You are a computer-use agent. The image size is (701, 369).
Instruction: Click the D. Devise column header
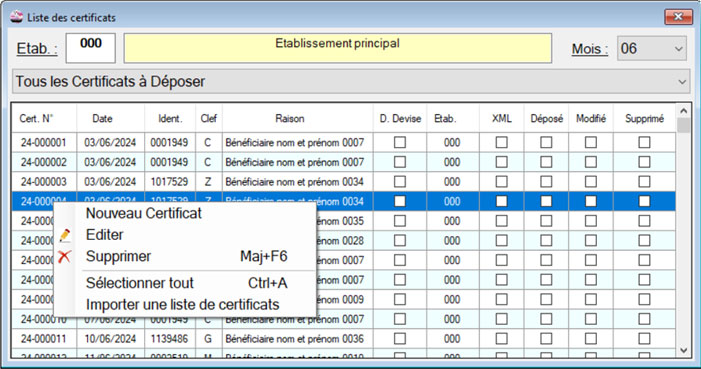pos(400,119)
